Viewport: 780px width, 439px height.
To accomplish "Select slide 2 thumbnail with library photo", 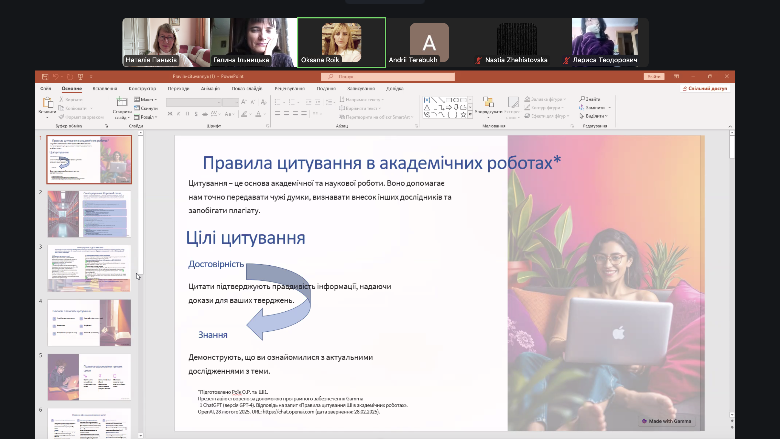I will click(90, 213).
